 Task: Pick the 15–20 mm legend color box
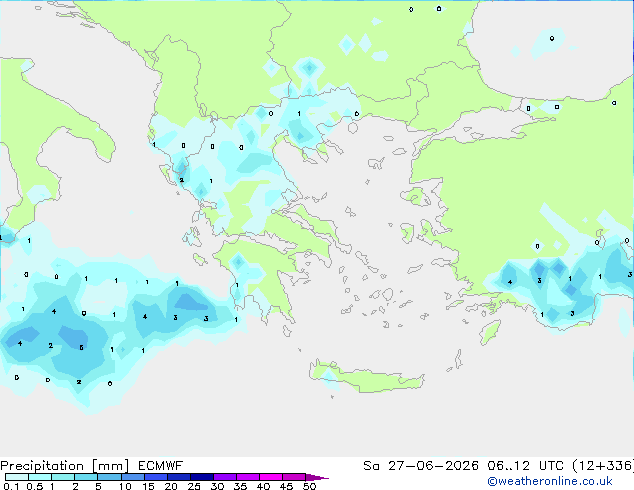156,477
